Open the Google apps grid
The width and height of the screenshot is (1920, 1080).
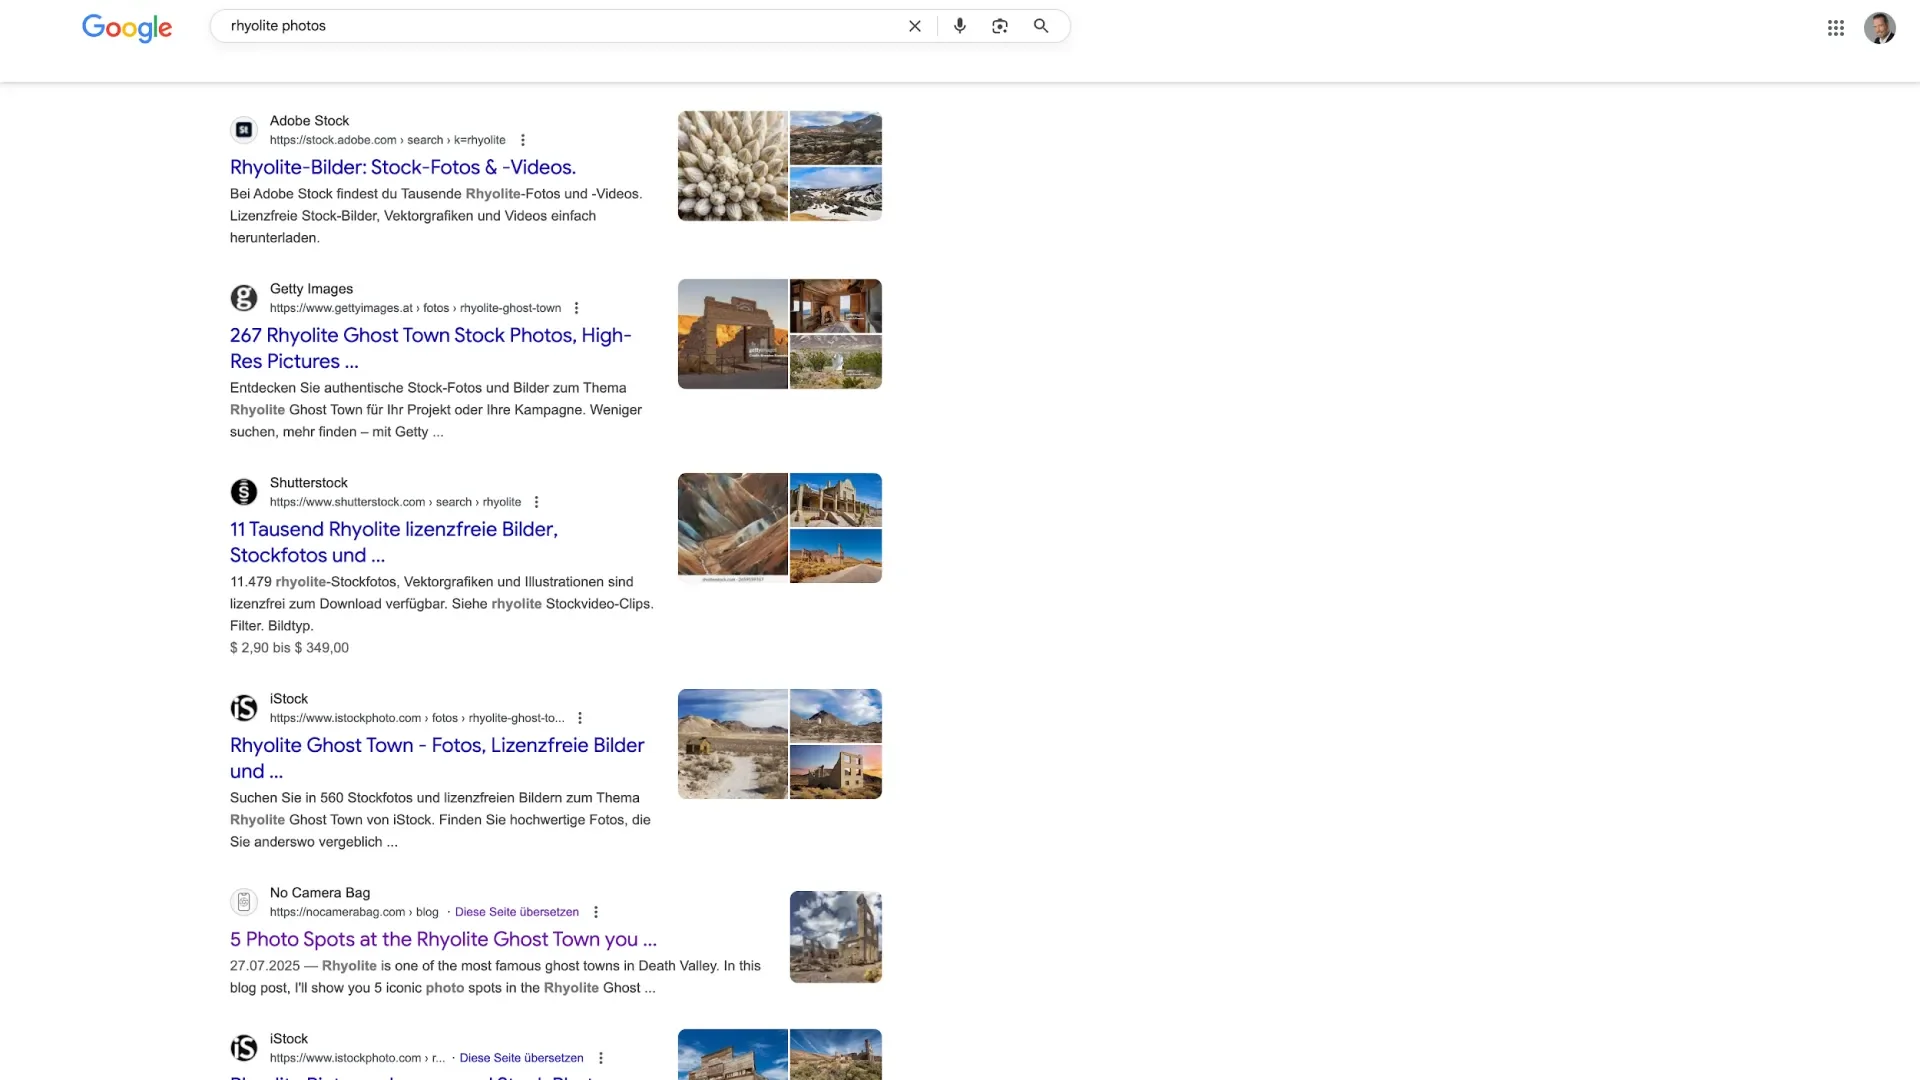(1835, 28)
